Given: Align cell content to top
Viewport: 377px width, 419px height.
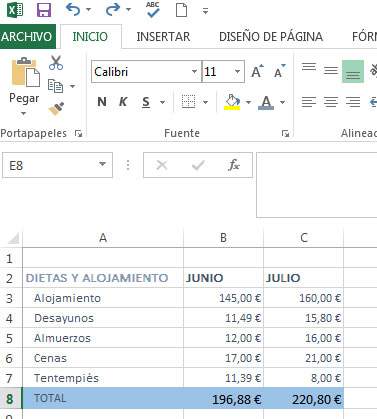Looking at the screenshot, I should click(x=309, y=67).
